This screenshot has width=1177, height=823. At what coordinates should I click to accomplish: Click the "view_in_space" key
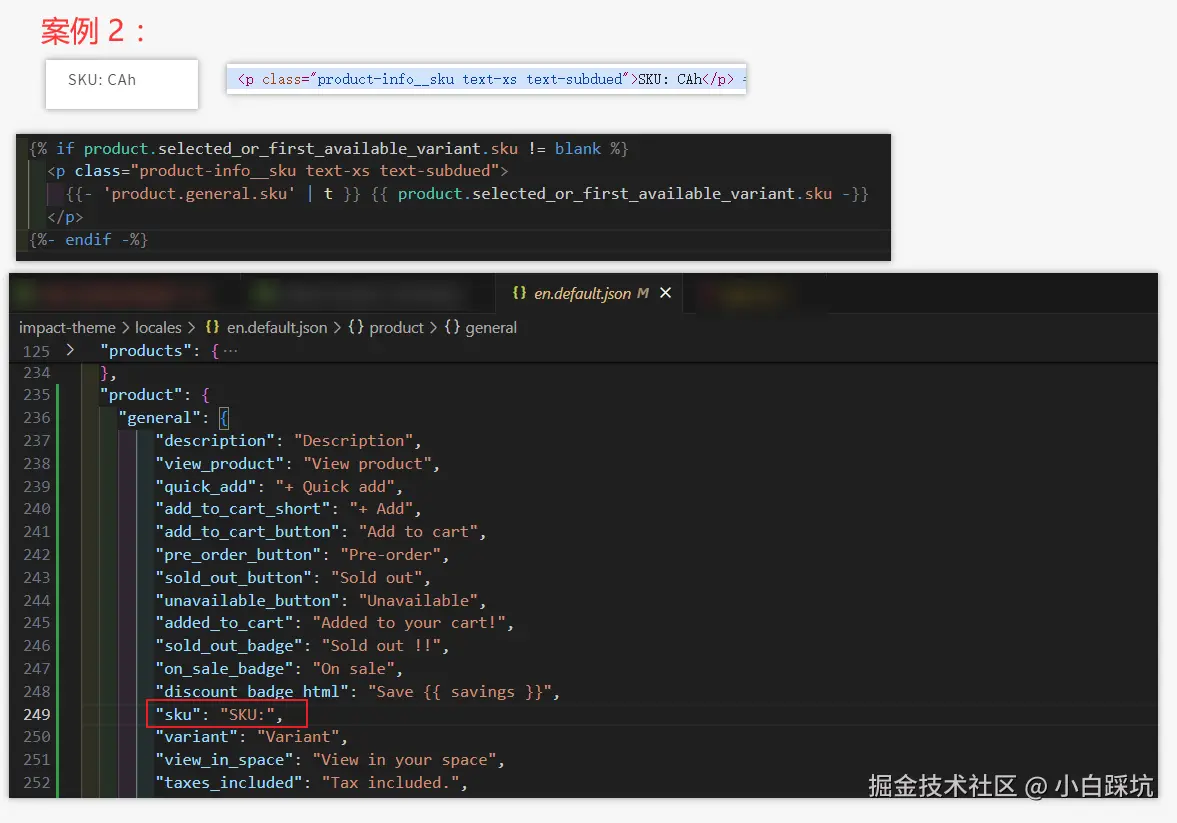click(224, 760)
